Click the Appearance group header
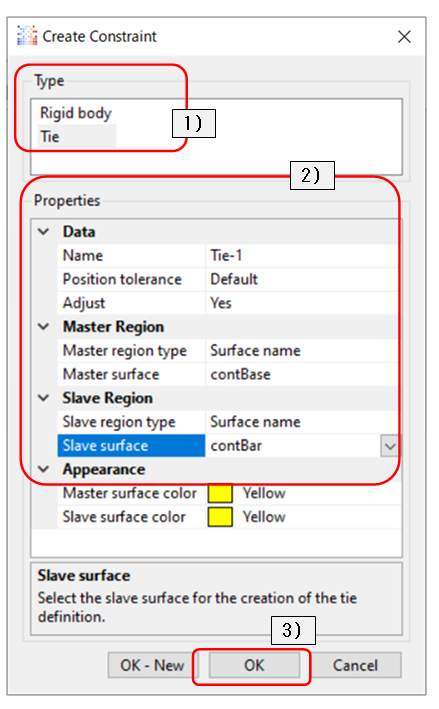Image resolution: width=439 pixels, height=709 pixels. (x=104, y=470)
